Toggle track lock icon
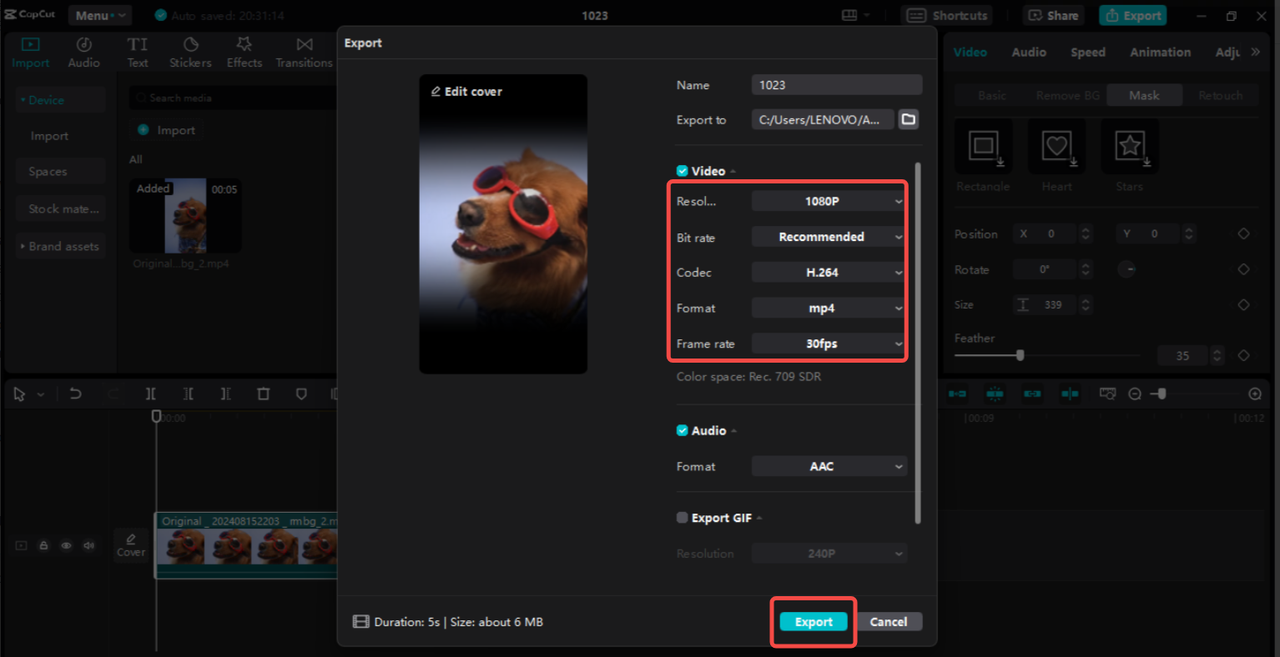The height and width of the screenshot is (657, 1280). point(44,546)
